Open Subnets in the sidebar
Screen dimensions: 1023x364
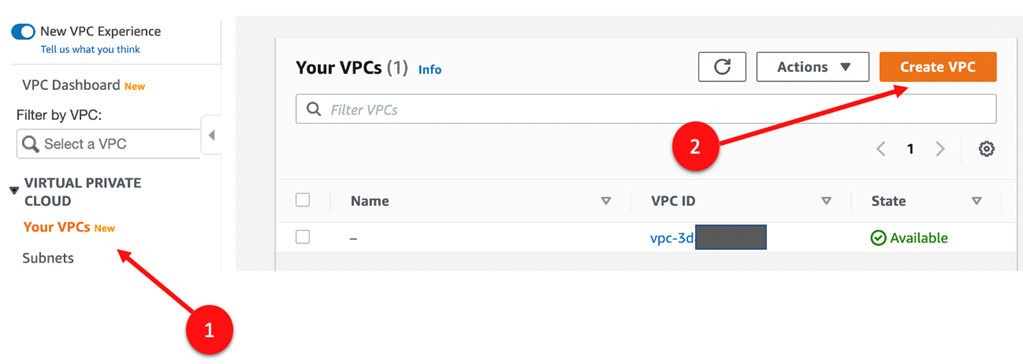tap(48, 258)
